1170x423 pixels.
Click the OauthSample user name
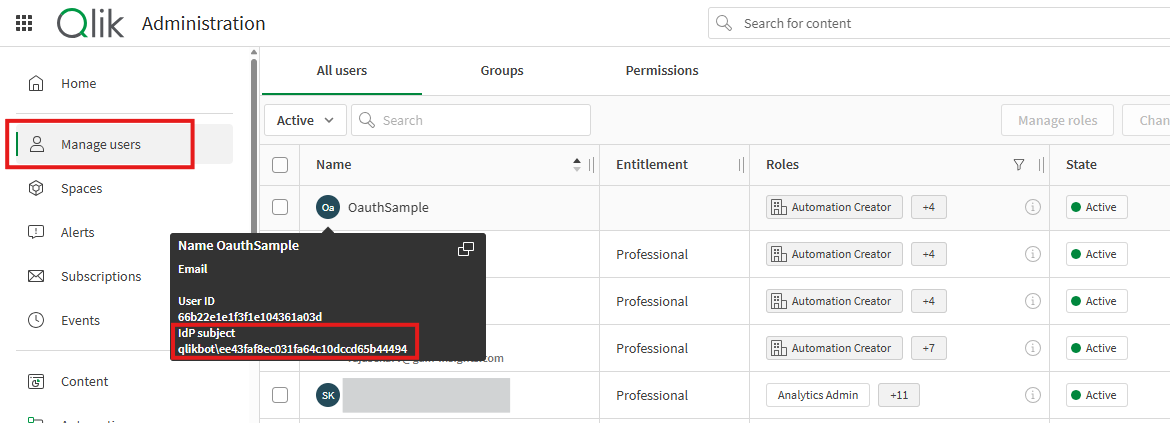click(388, 207)
